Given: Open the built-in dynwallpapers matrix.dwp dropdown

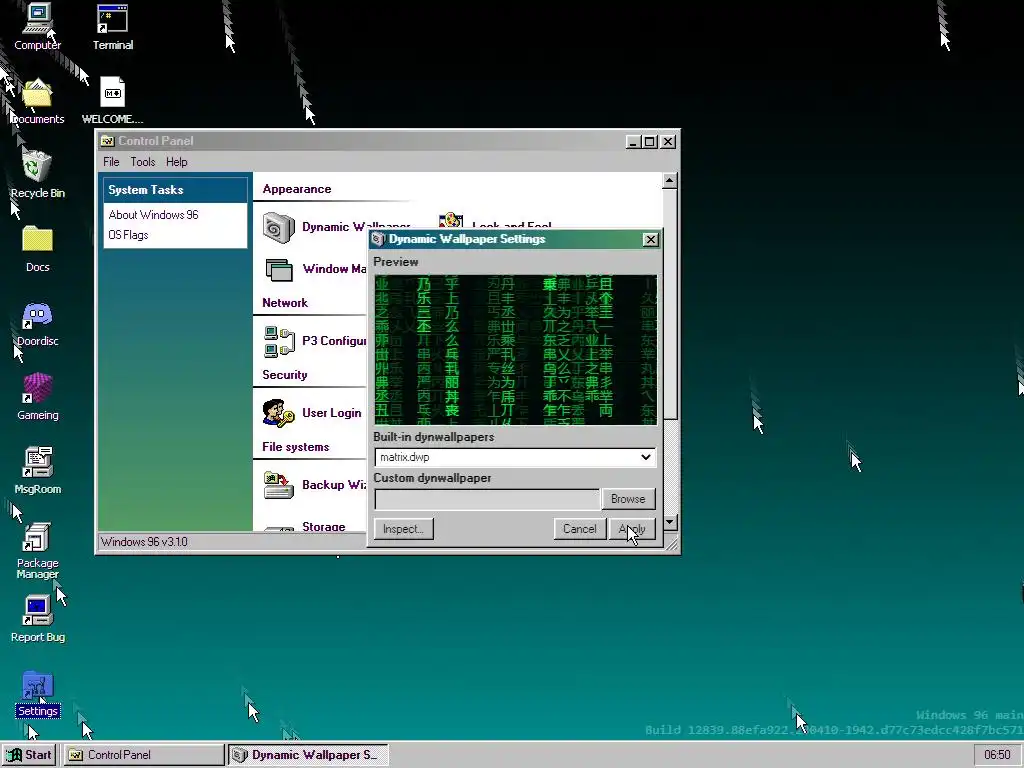Looking at the screenshot, I should pos(515,457).
